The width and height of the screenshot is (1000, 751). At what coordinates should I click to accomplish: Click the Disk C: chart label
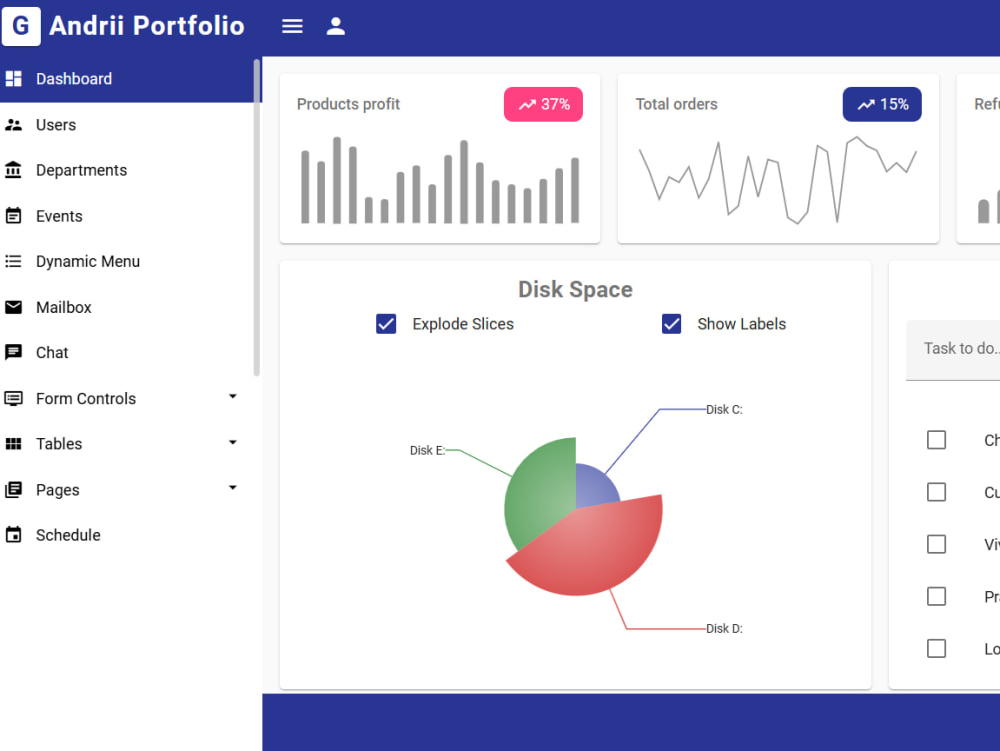tap(724, 410)
